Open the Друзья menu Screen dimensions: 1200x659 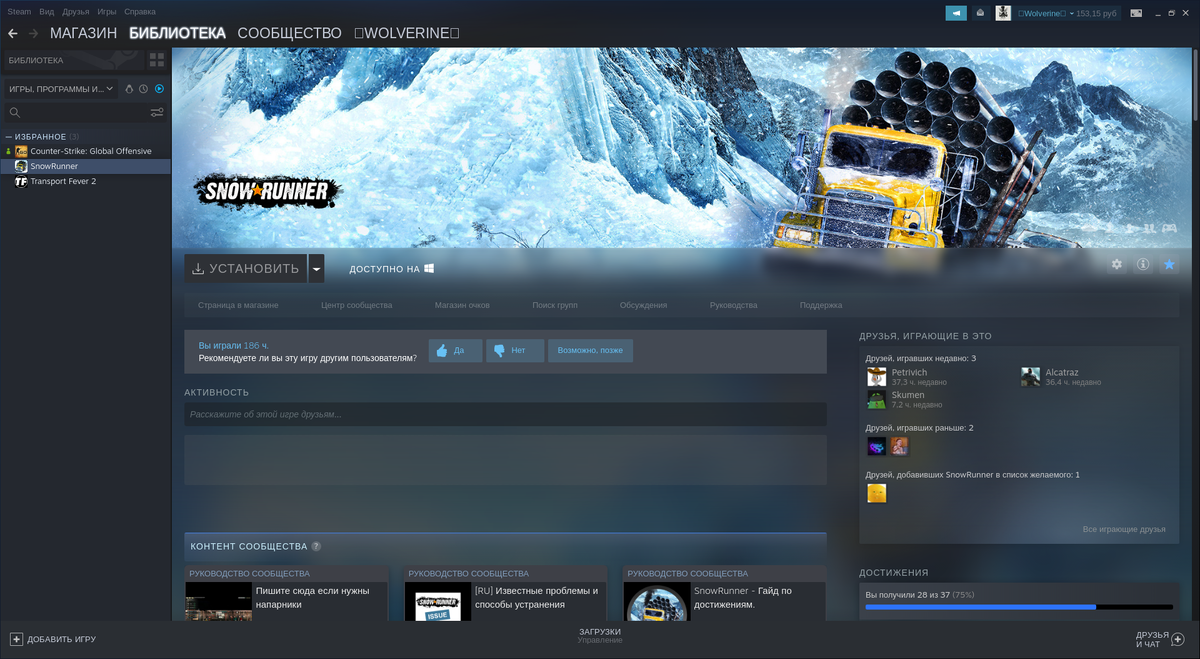[x=76, y=11]
